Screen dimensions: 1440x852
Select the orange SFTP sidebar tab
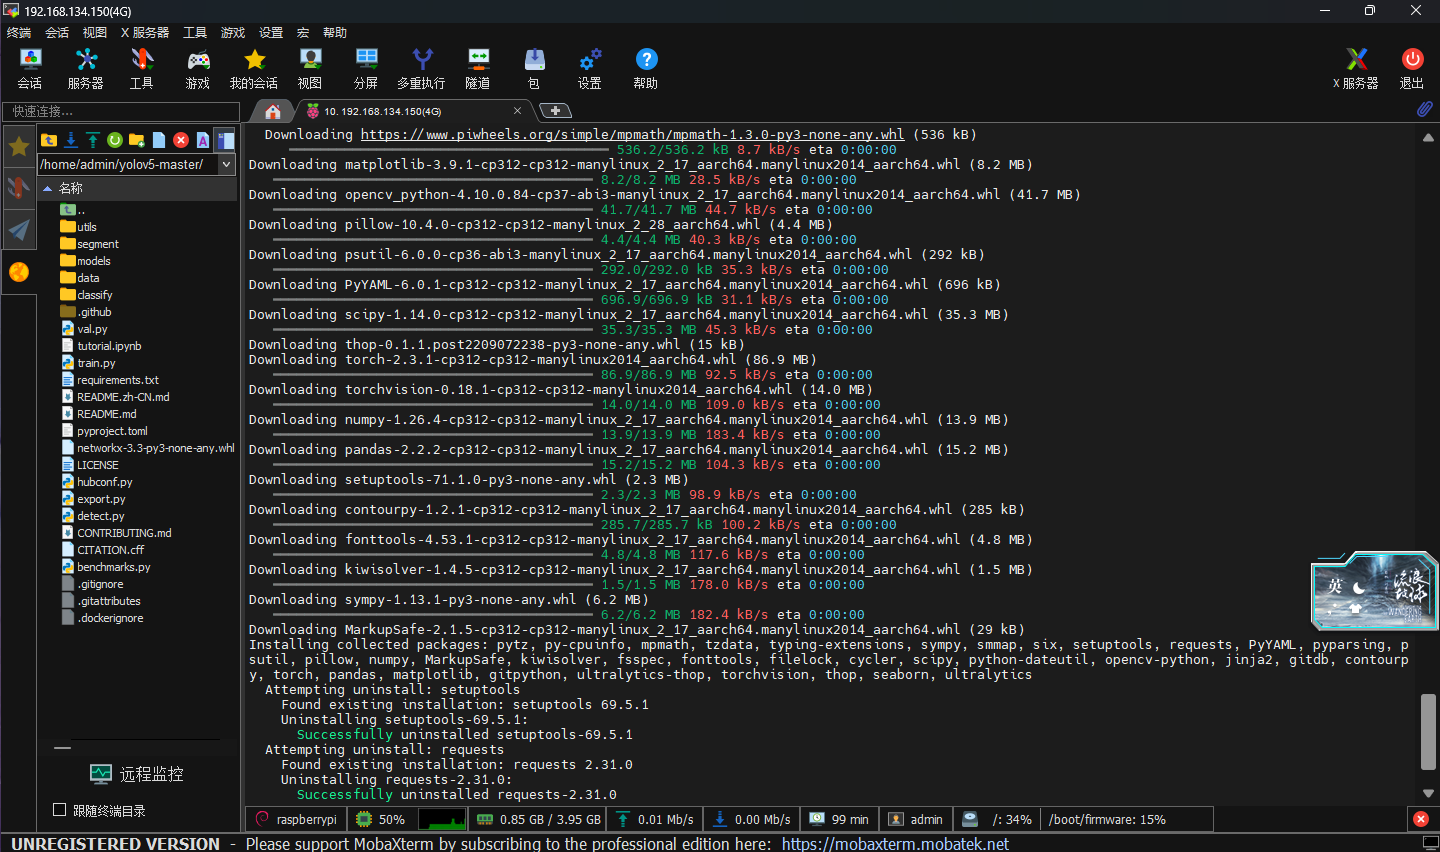pos(19,272)
